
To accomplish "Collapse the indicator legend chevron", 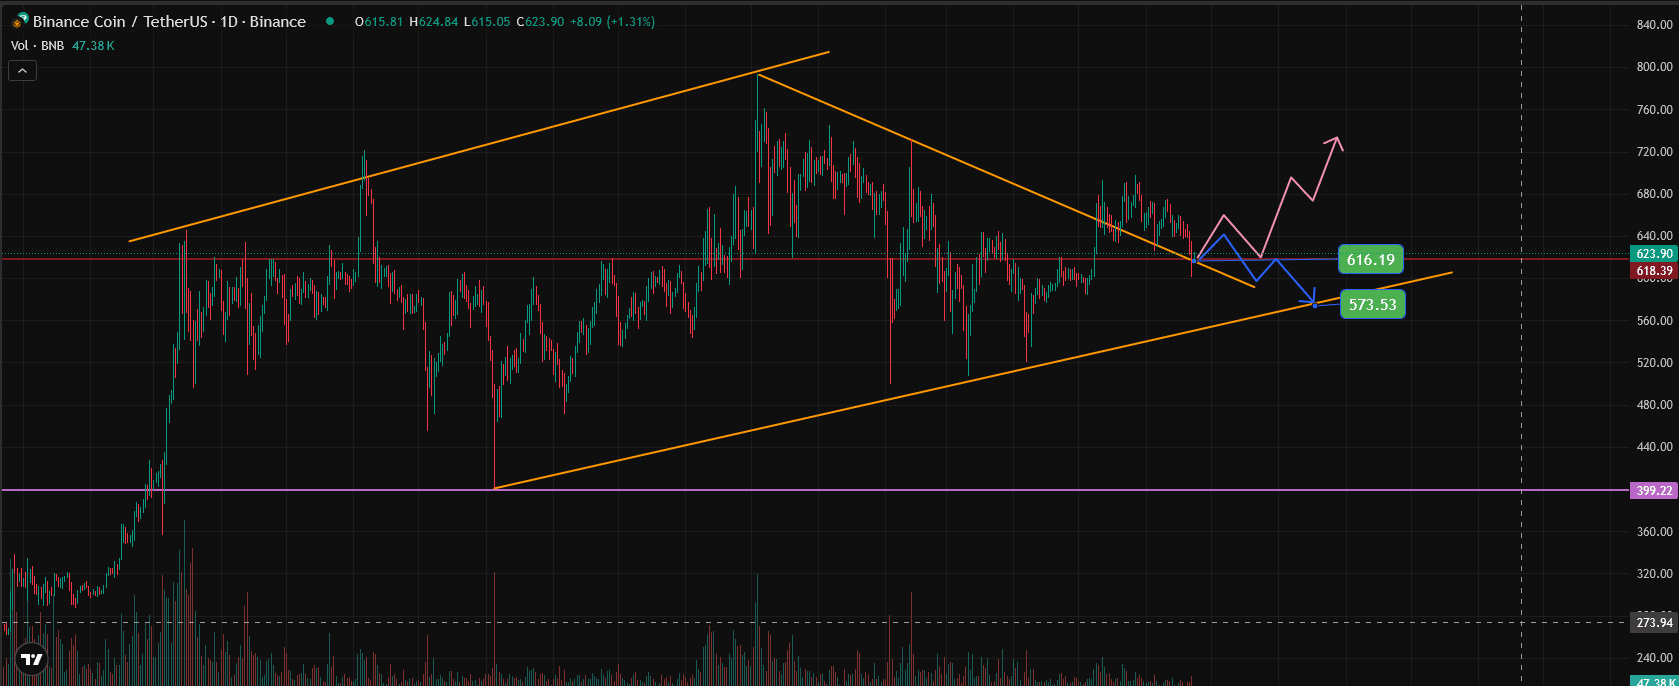I will tap(22, 70).
